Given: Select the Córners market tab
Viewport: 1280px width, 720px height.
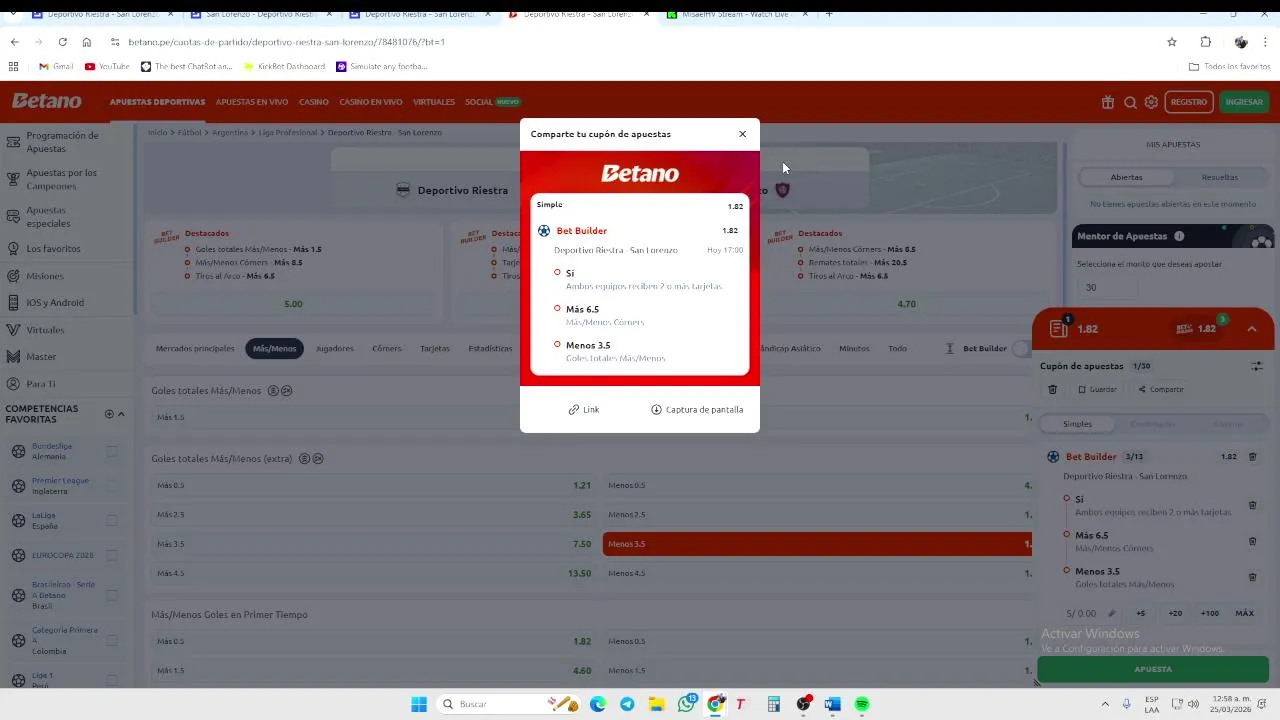Looking at the screenshot, I should 386,349.
